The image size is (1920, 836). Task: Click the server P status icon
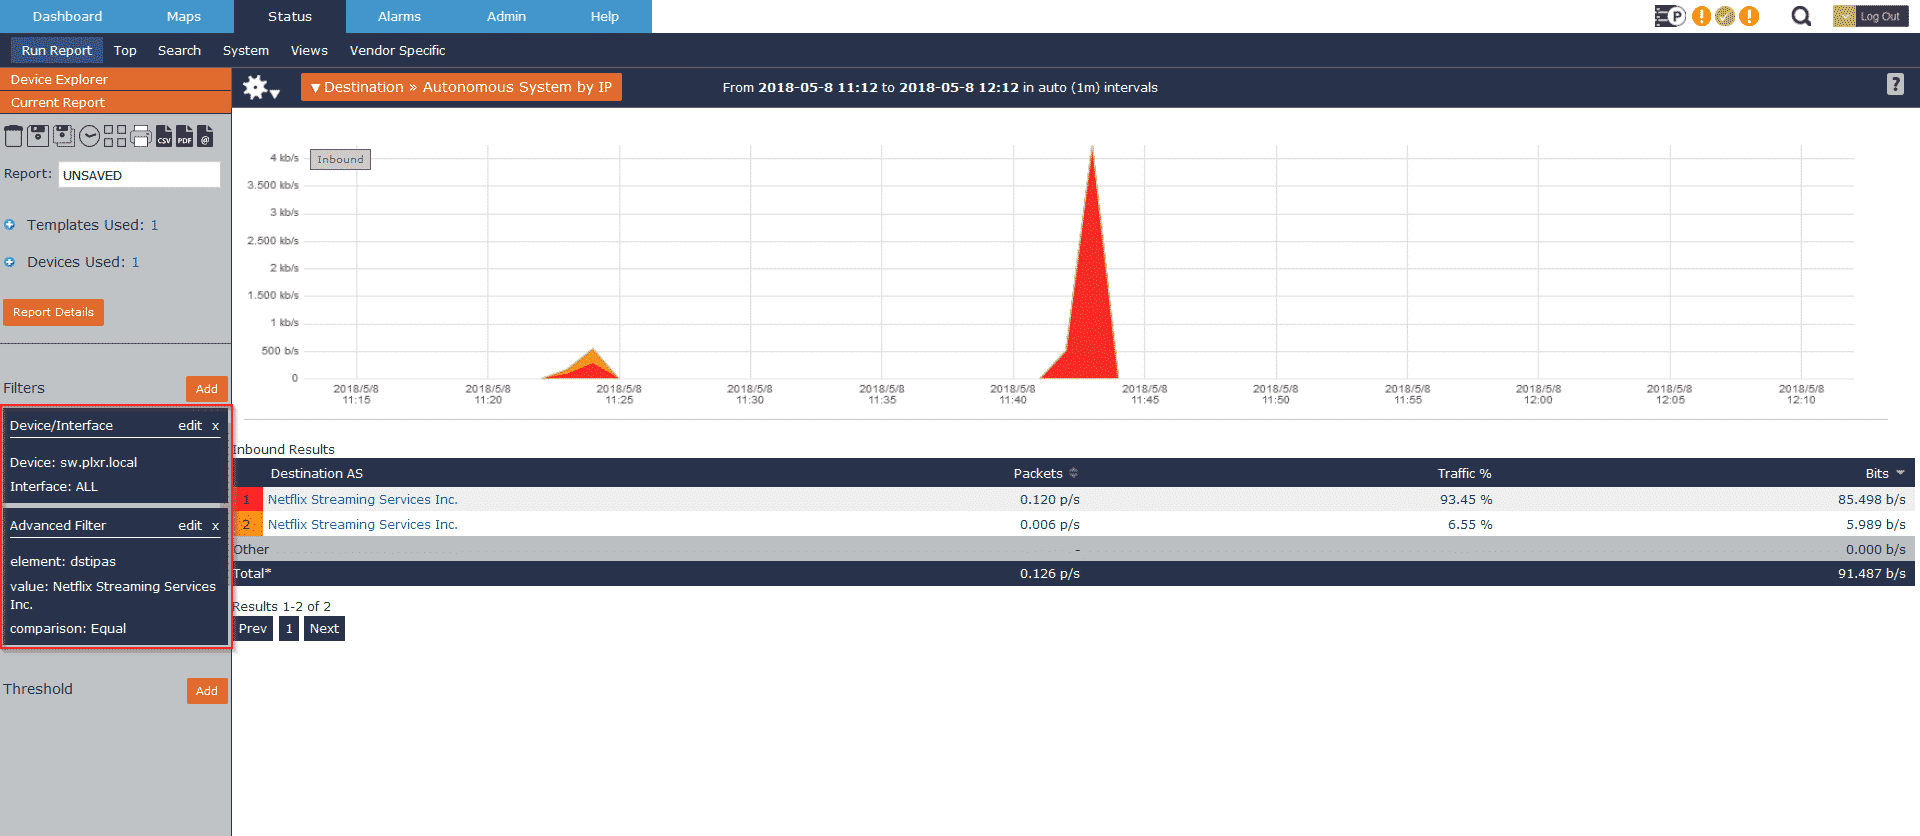point(1670,16)
